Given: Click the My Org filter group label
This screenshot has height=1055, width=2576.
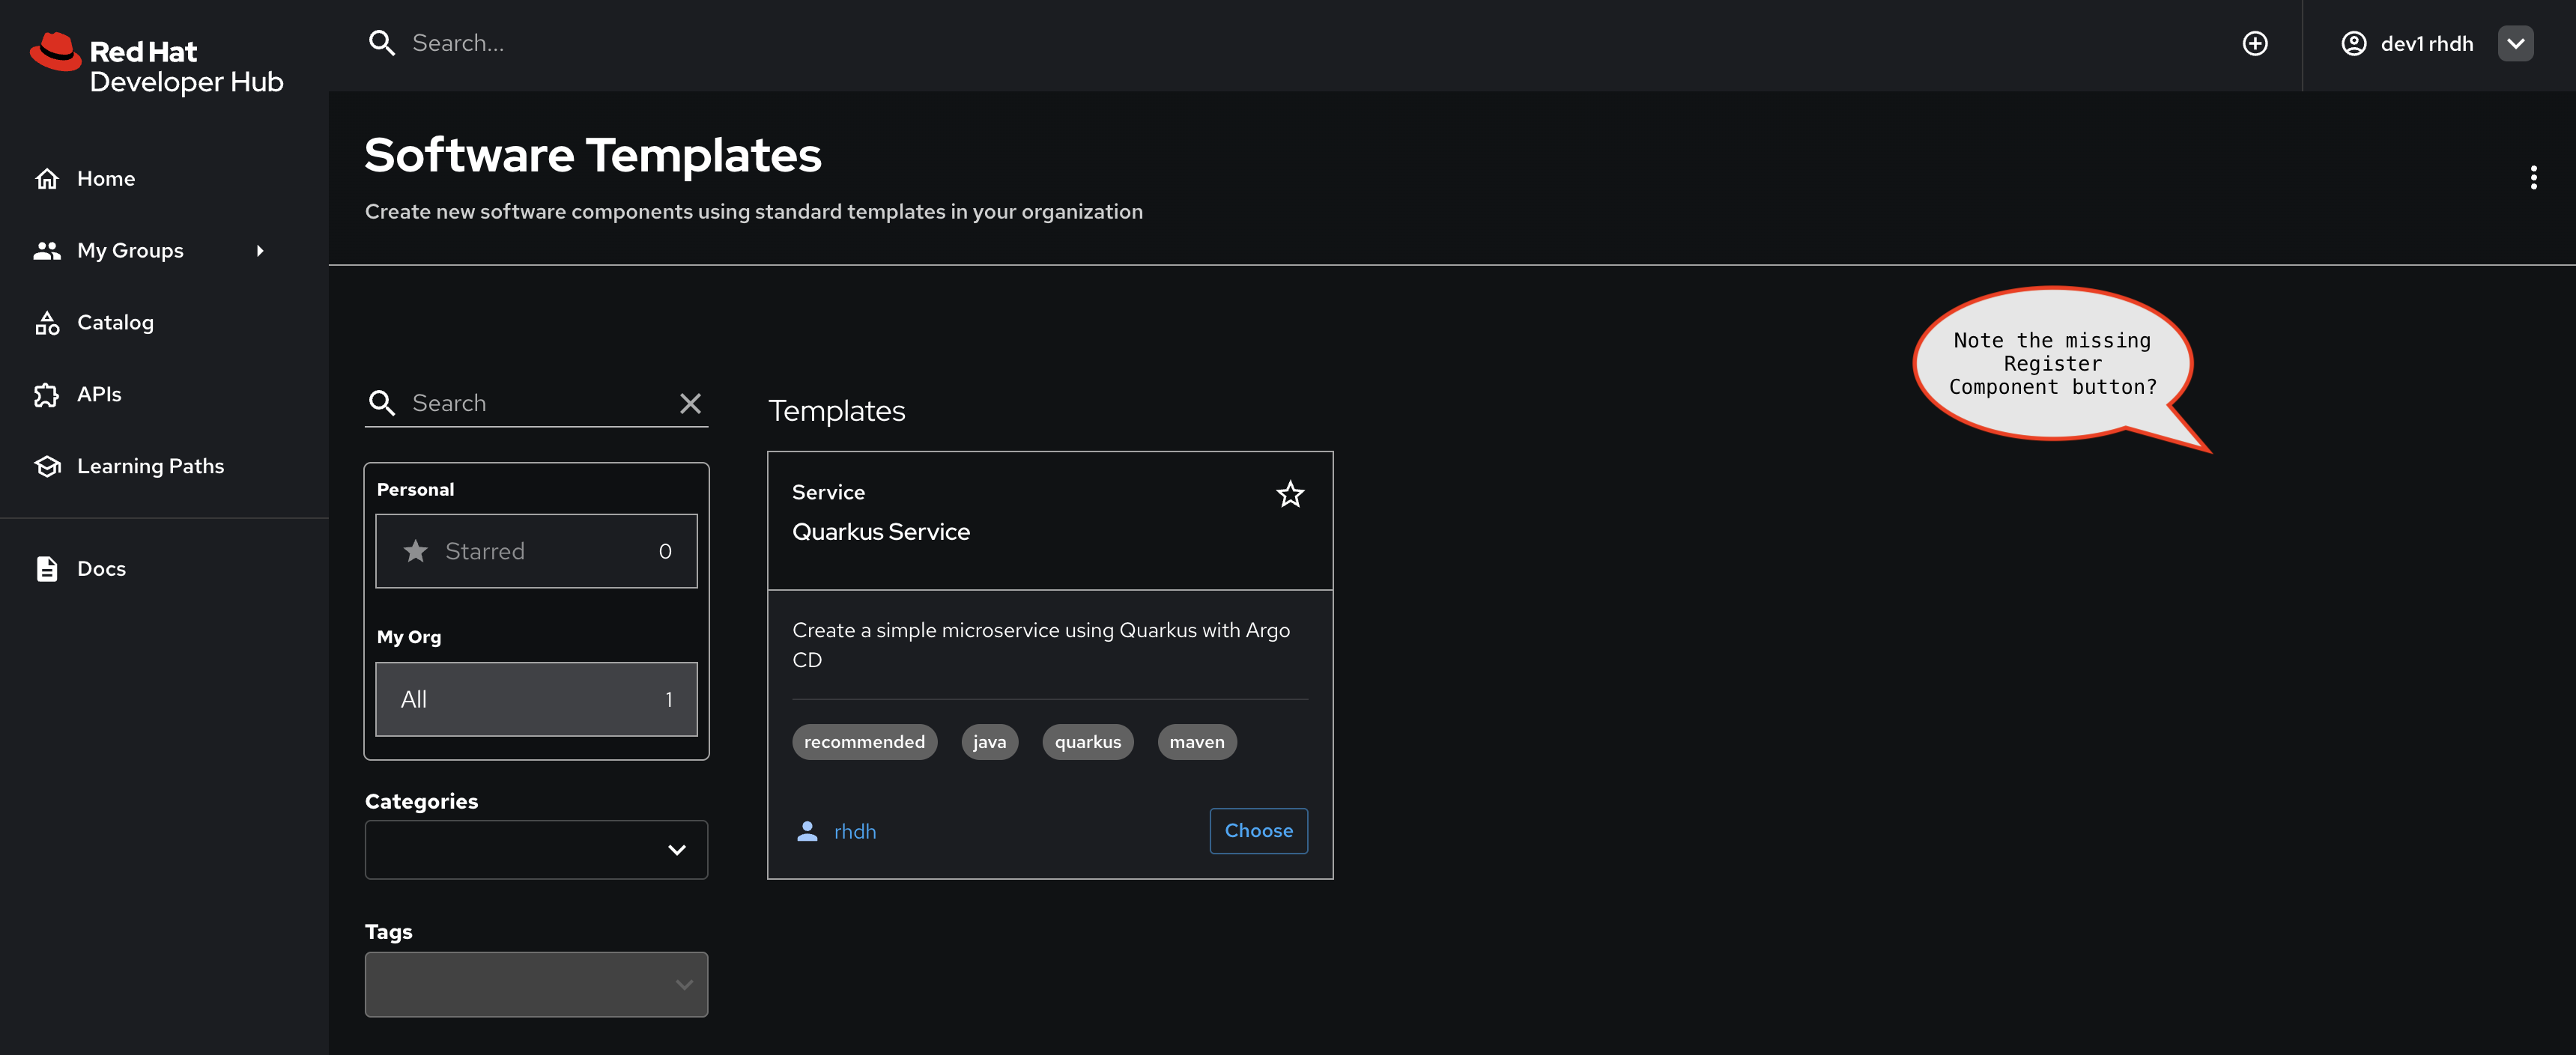Looking at the screenshot, I should pyautogui.click(x=409, y=637).
